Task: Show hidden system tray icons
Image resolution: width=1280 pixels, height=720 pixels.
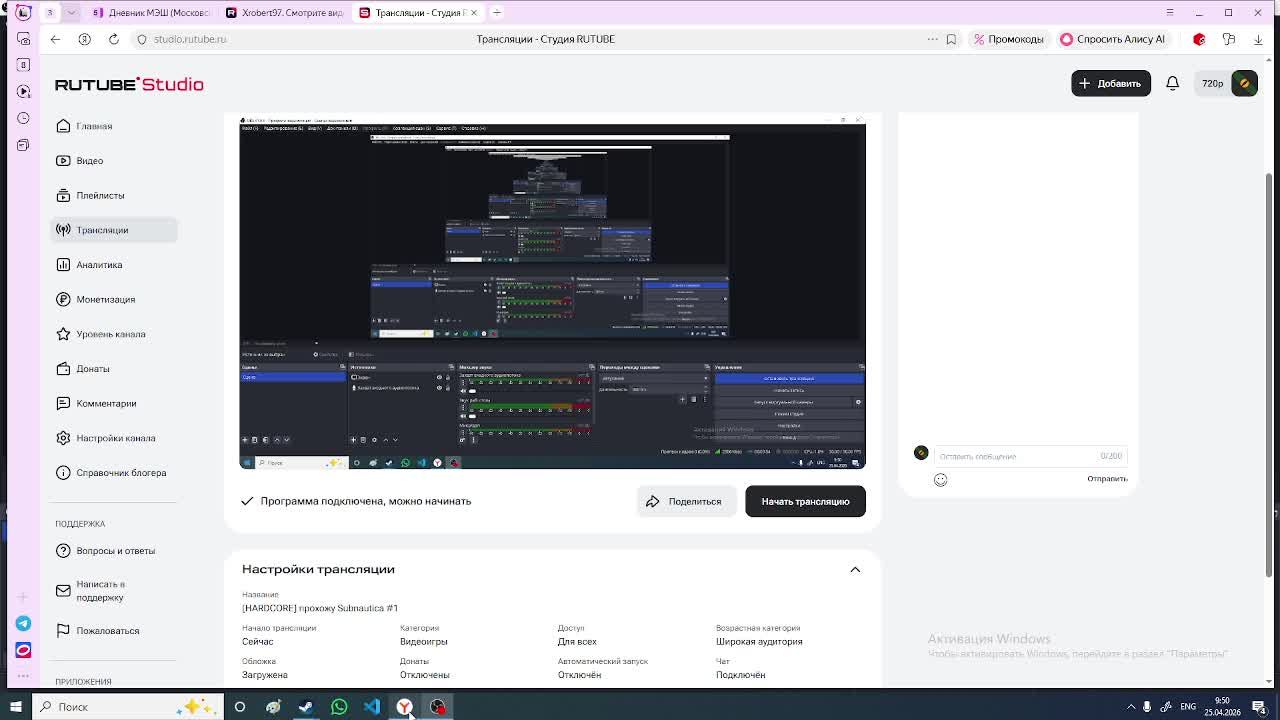Action: pos(1131,707)
